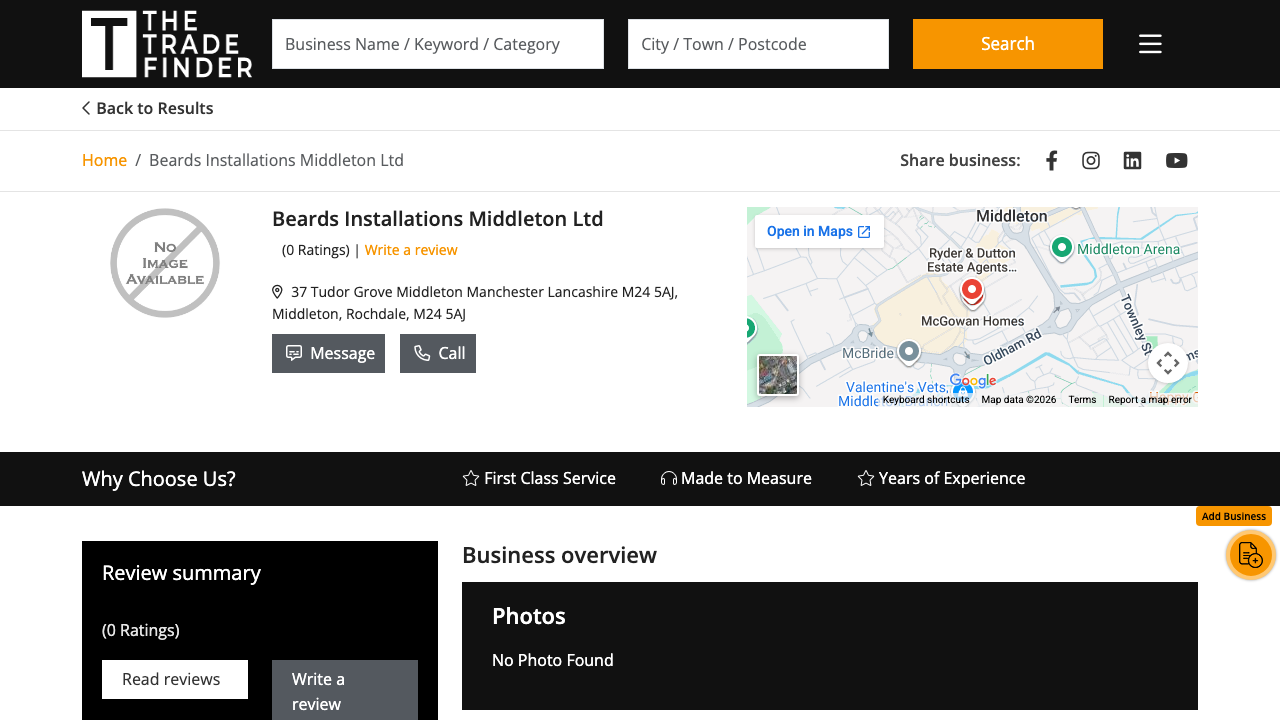Open the YouTube share icon

tap(1176, 160)
